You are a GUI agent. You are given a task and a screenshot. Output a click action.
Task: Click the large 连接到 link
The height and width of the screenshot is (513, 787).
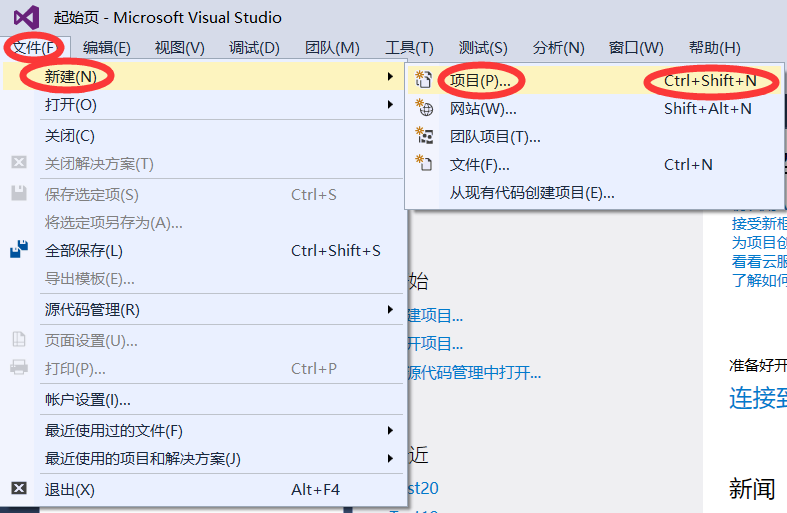758,398
